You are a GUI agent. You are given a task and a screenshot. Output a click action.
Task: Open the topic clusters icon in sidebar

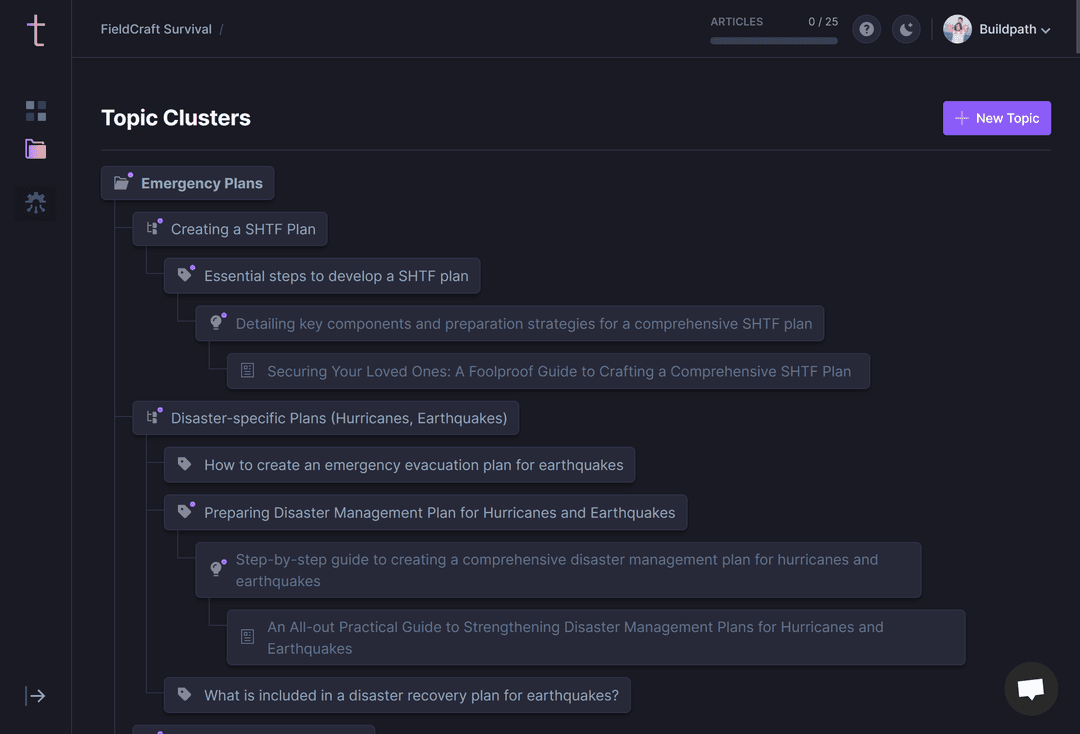pos(35,202)
